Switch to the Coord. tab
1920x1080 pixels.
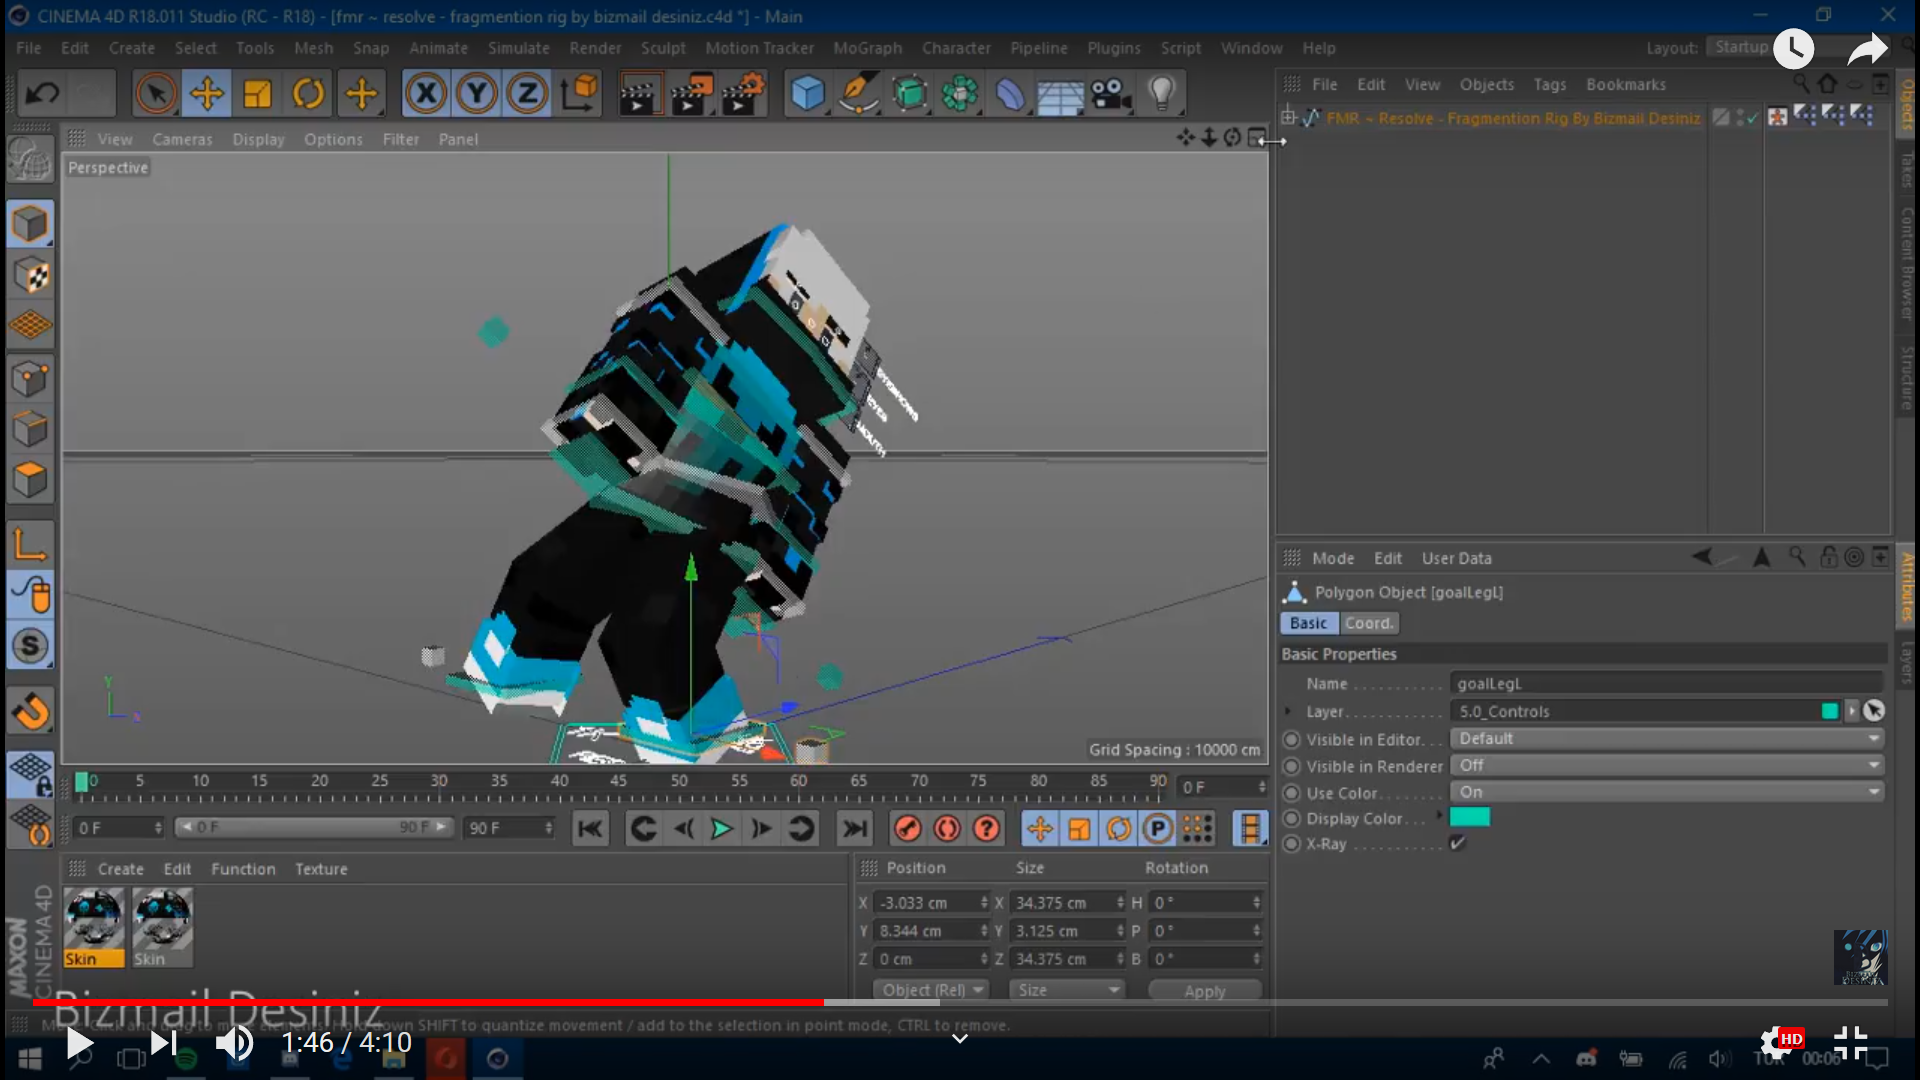1368,623
